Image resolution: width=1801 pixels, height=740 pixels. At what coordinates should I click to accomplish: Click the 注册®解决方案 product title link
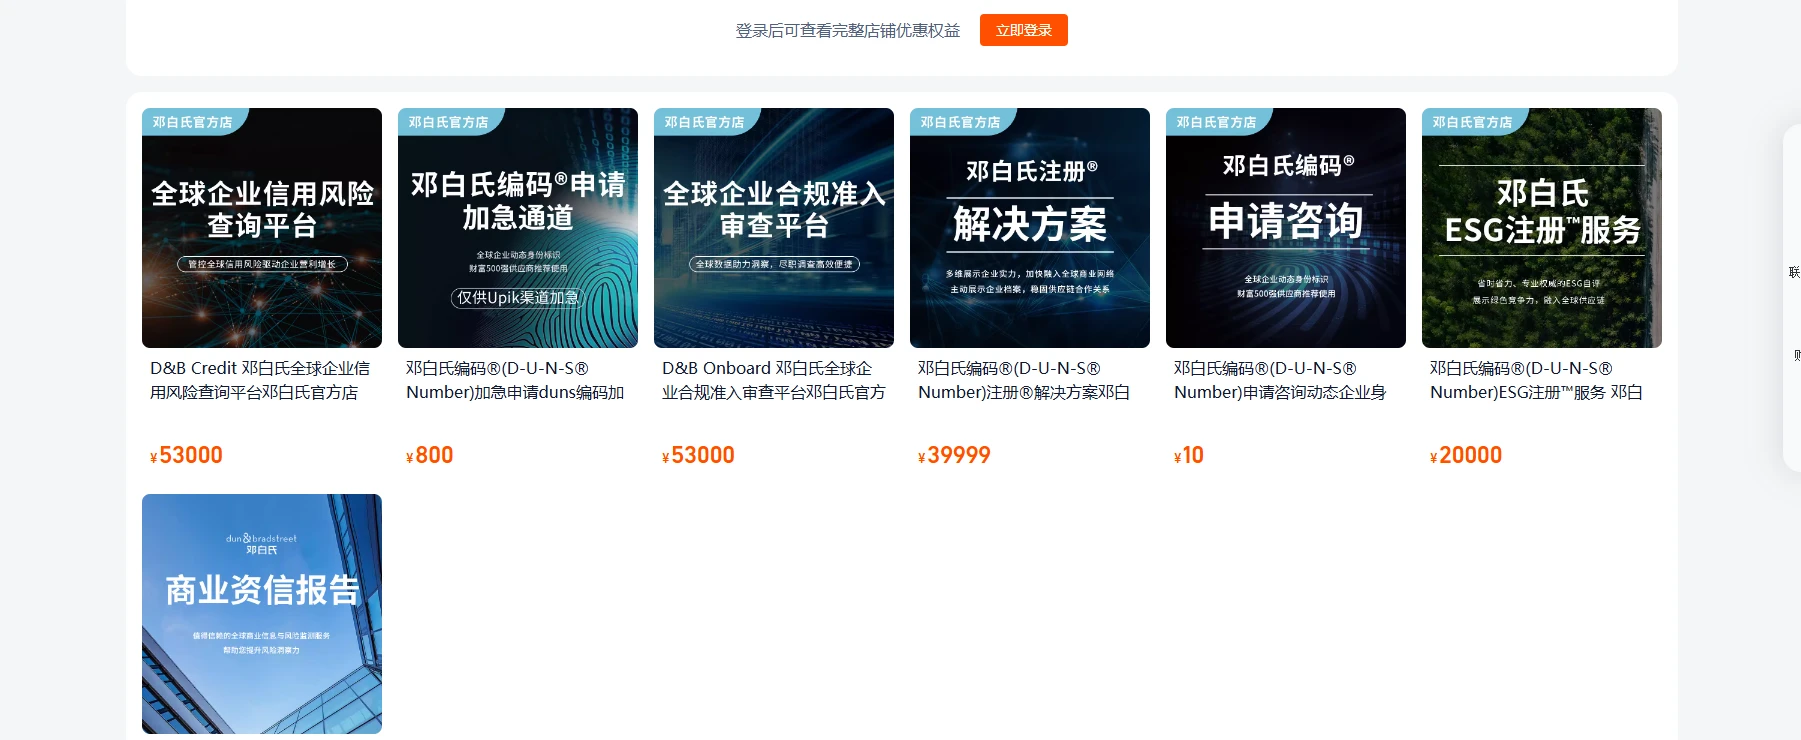[x=1024, y=380]
